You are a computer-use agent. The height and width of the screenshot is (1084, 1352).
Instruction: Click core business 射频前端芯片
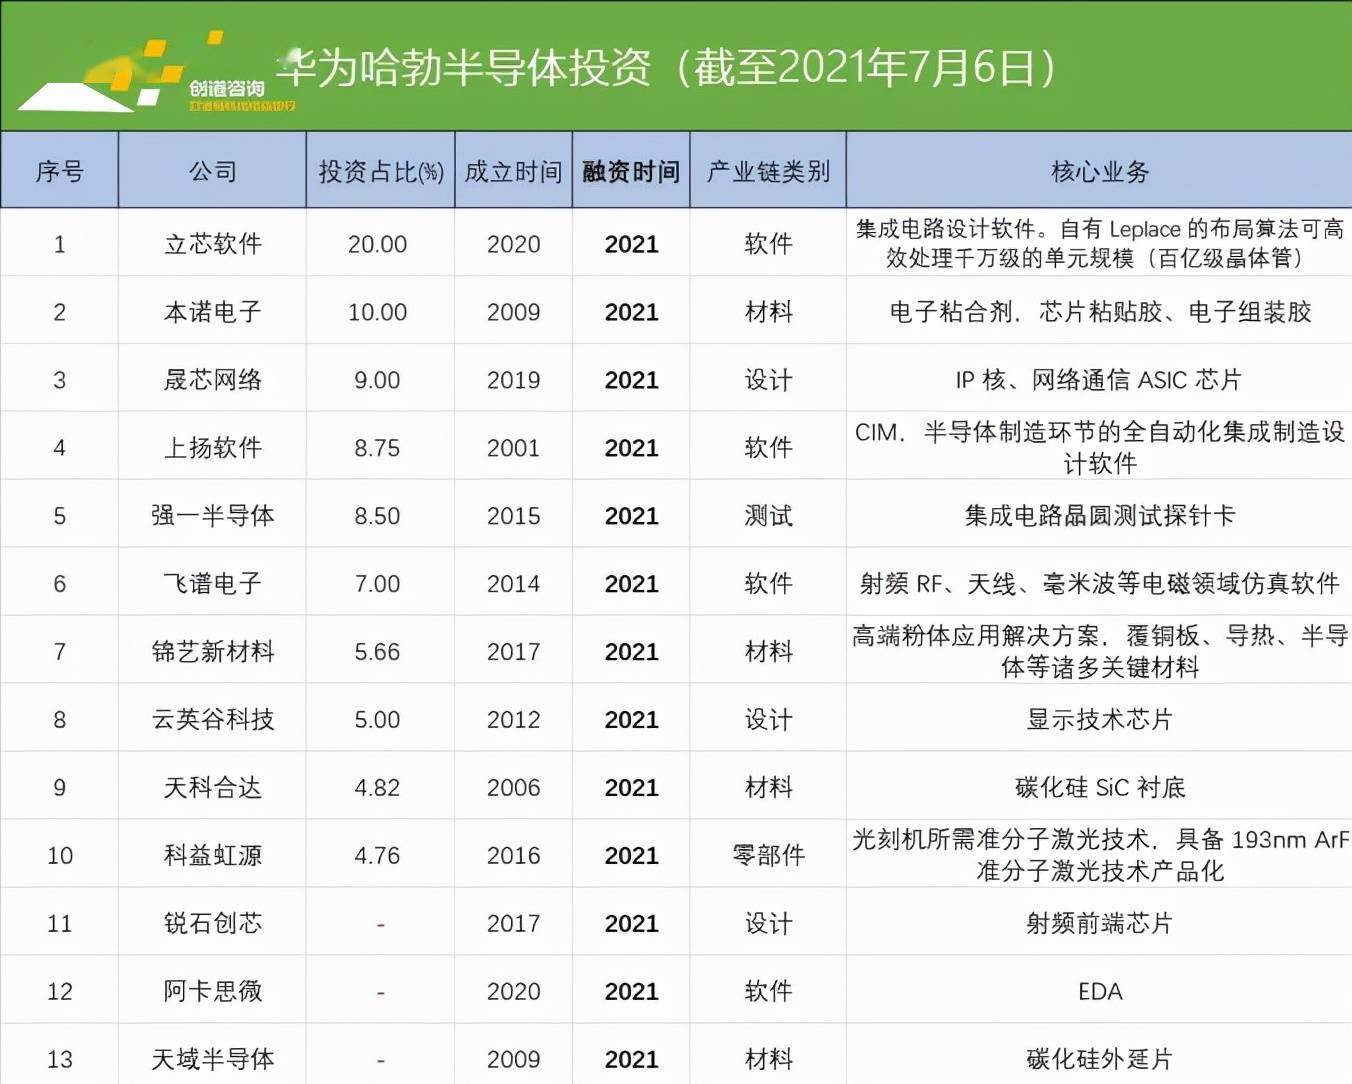tap(1099, 923)
